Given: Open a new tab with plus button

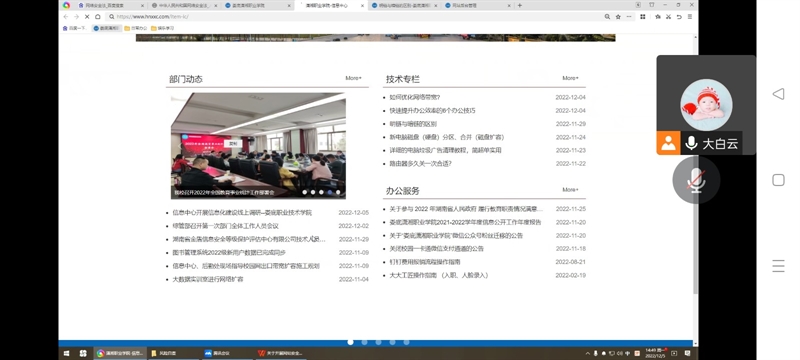Looking at the screenshot, I should point(519,5).
